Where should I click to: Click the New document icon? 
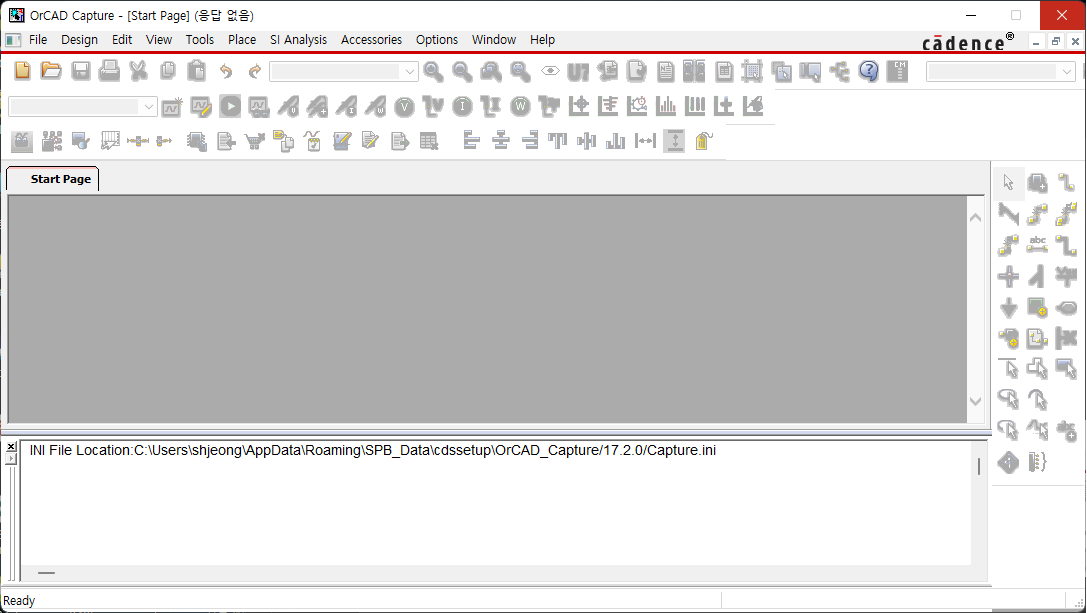click(22, 71)
